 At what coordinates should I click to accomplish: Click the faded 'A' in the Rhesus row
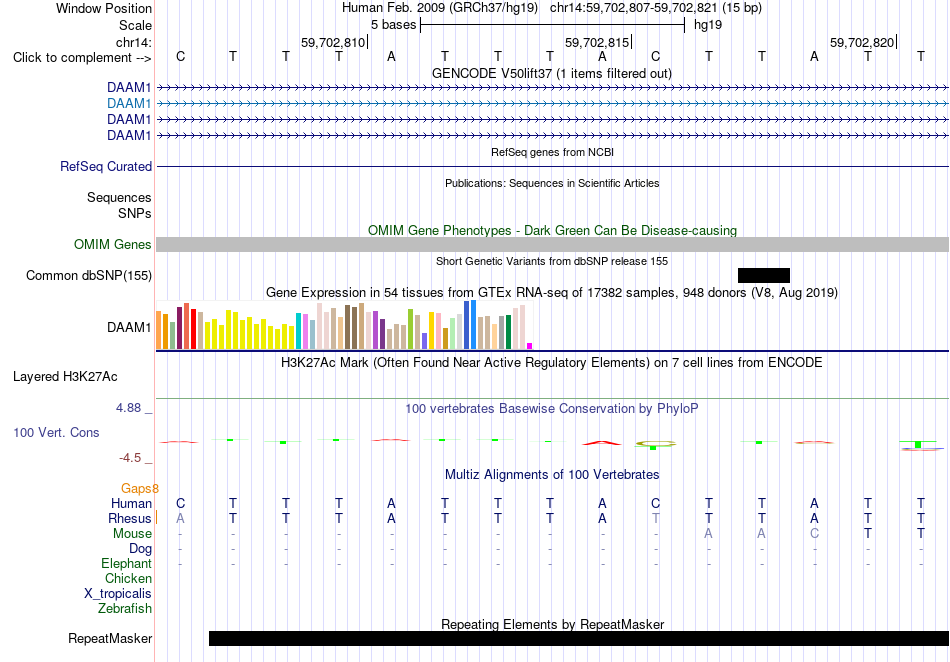(180, 518)
